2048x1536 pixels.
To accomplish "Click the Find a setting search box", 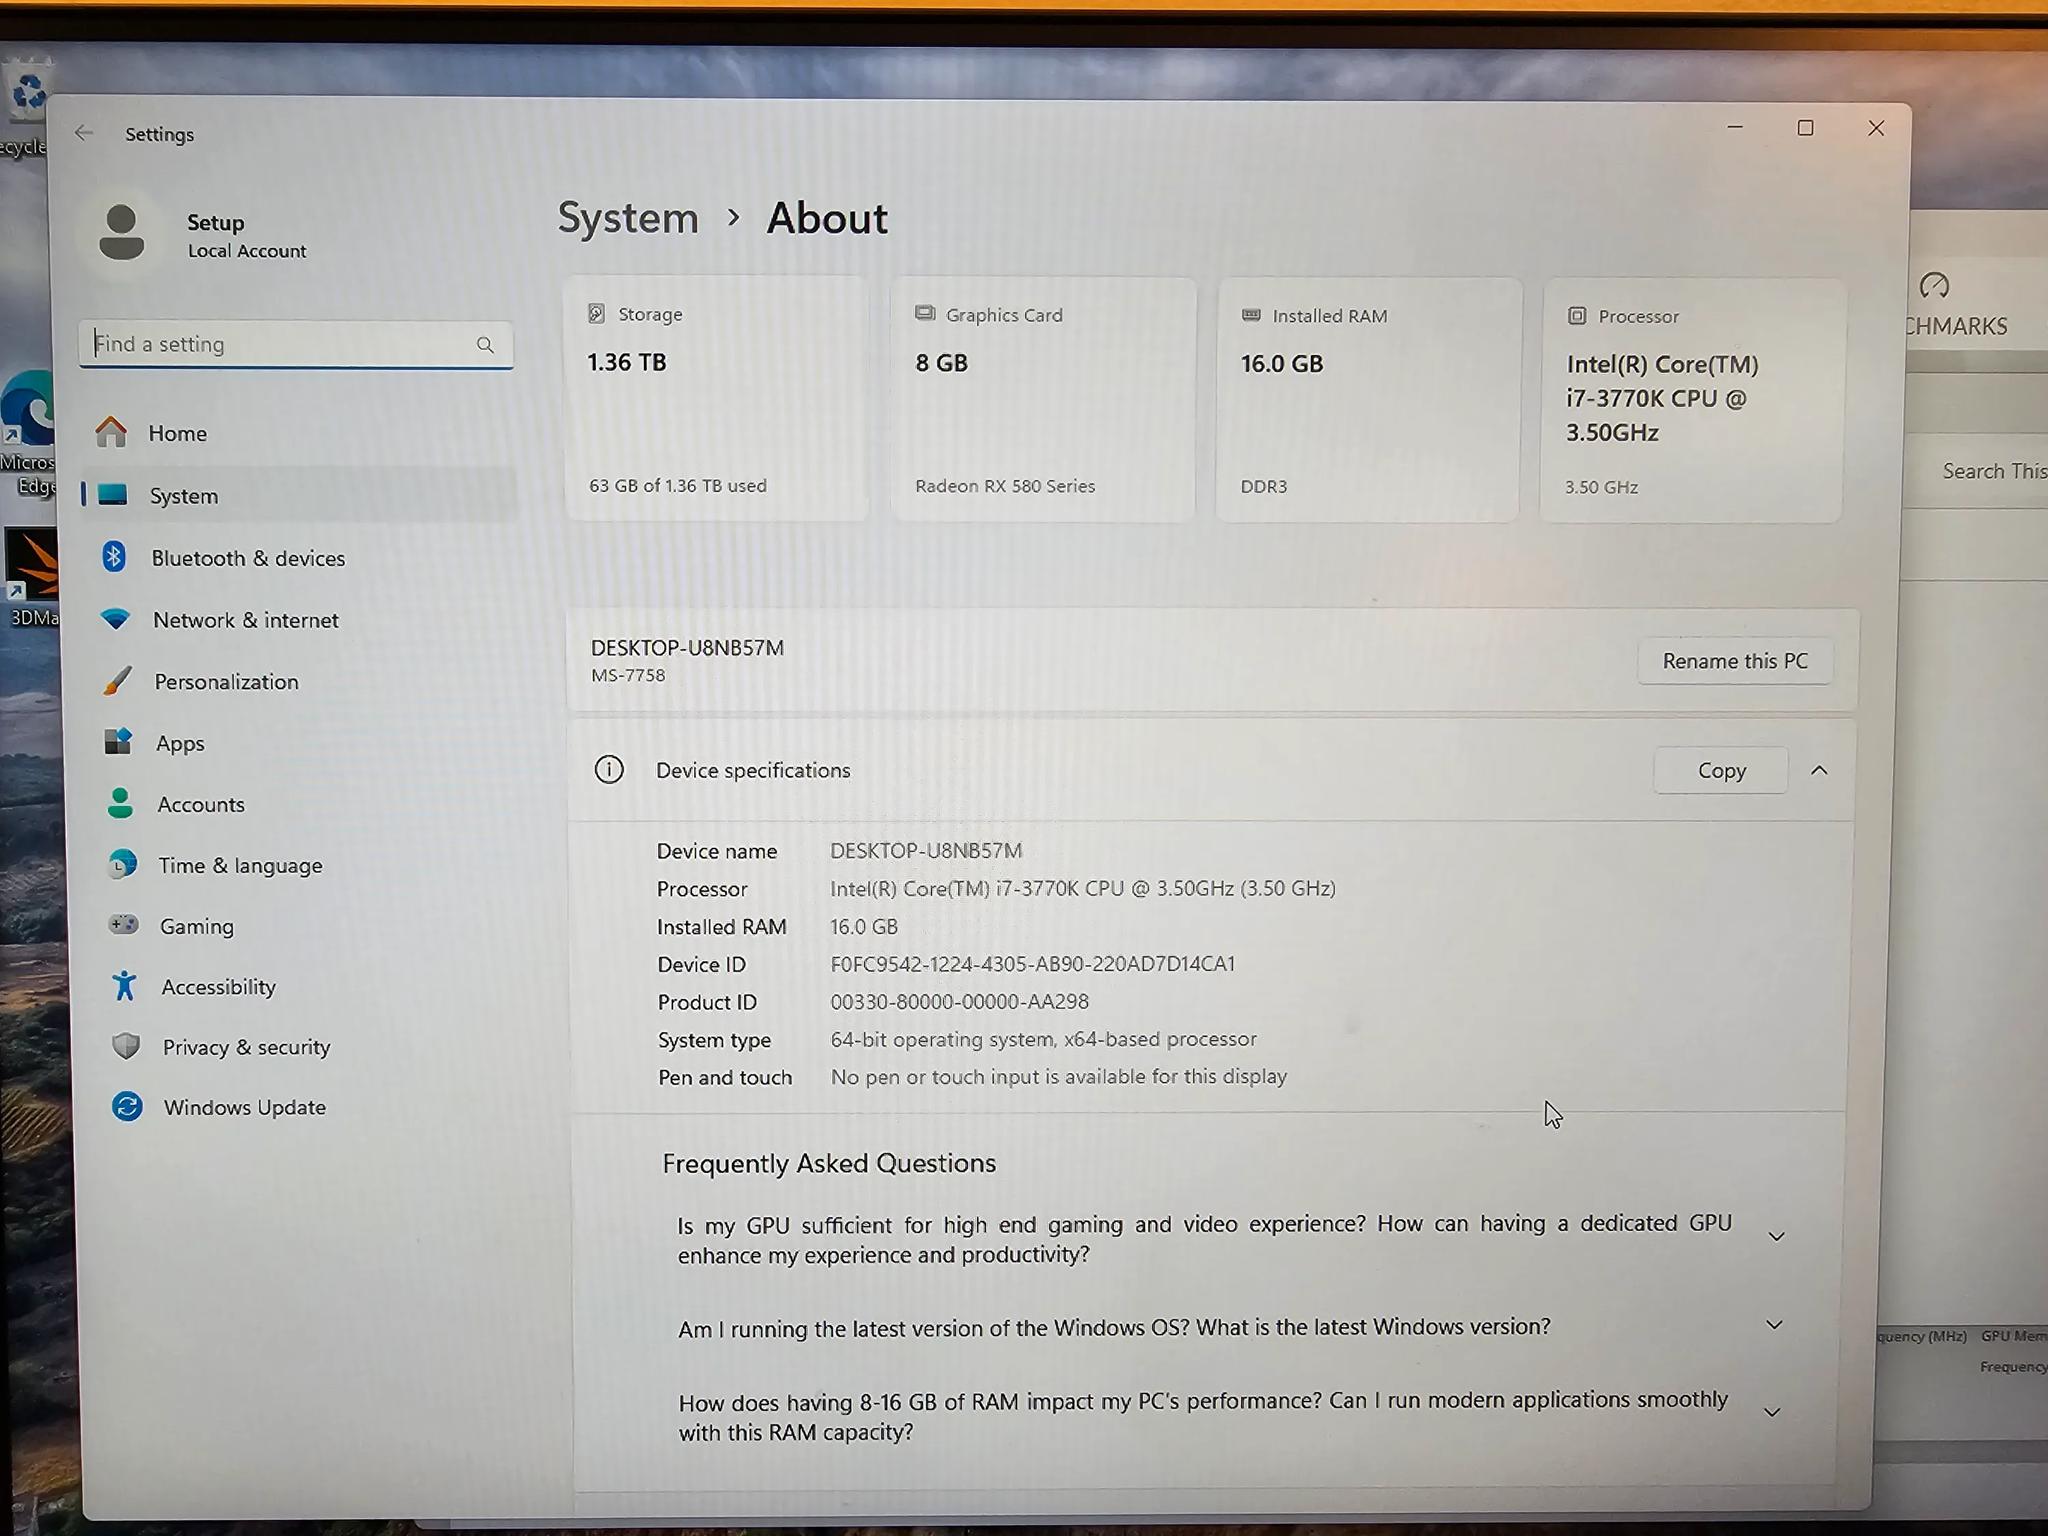I will [x=296, y=344].
